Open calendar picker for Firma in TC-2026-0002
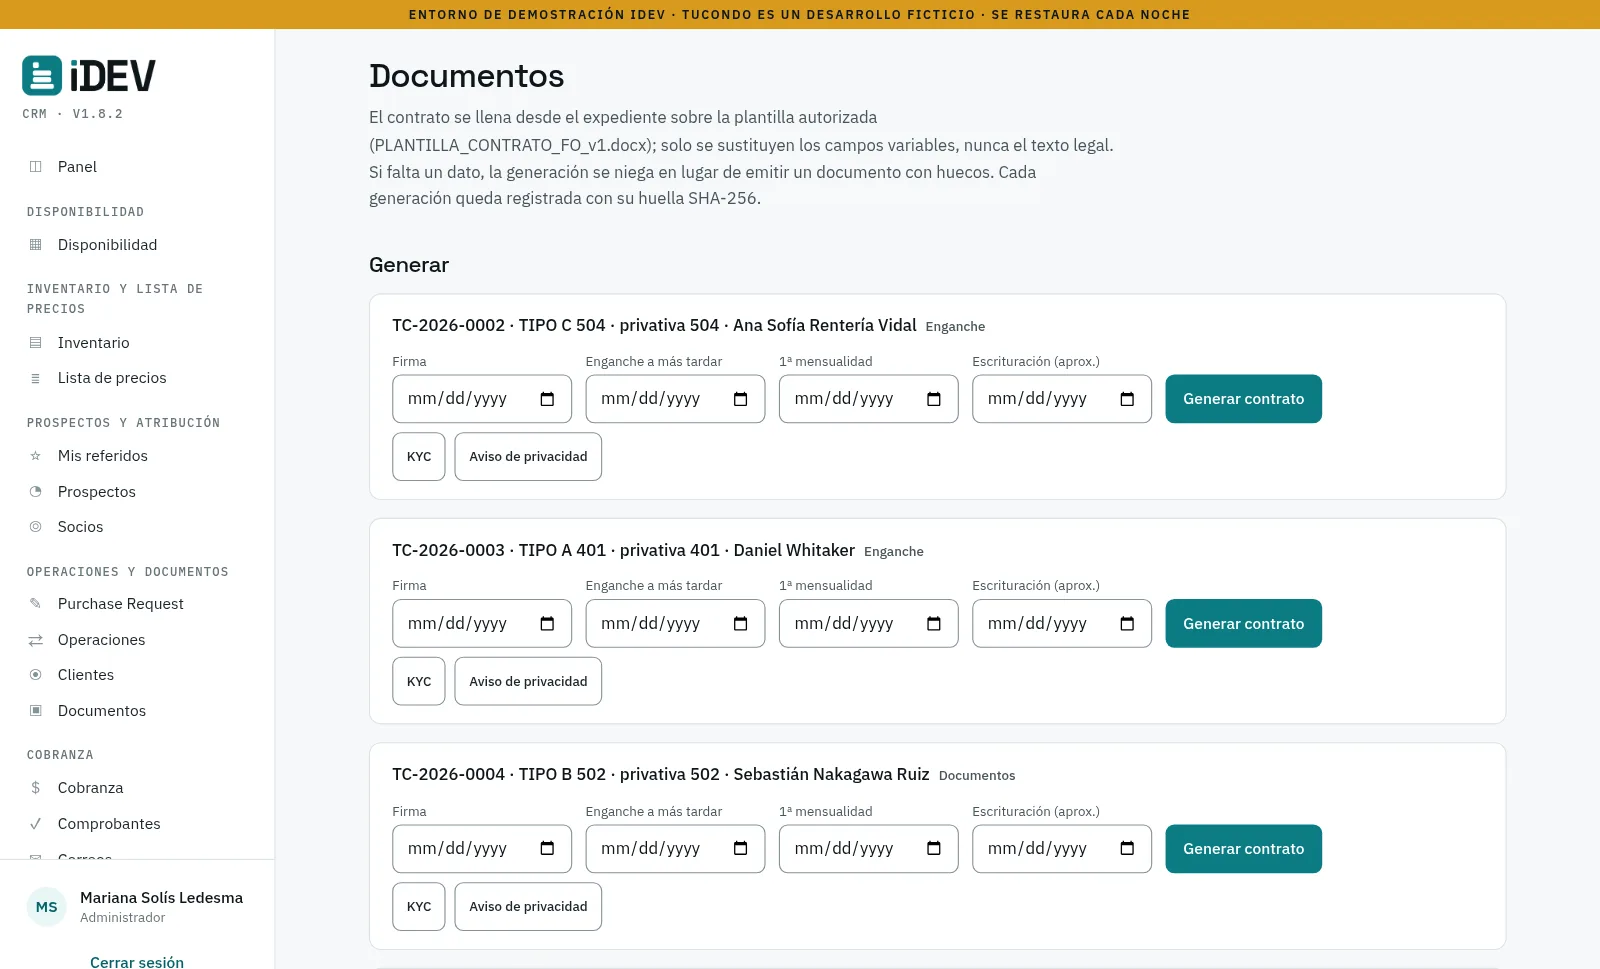This screenshot has height=969, width=1600. (547, 399)
